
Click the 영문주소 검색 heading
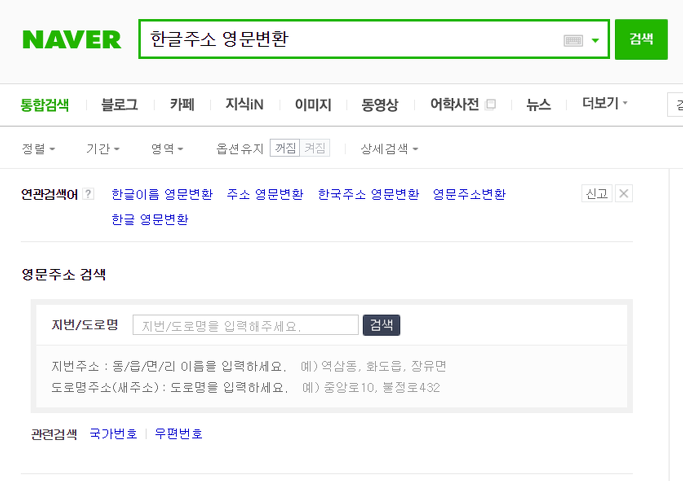pos(64,274)
